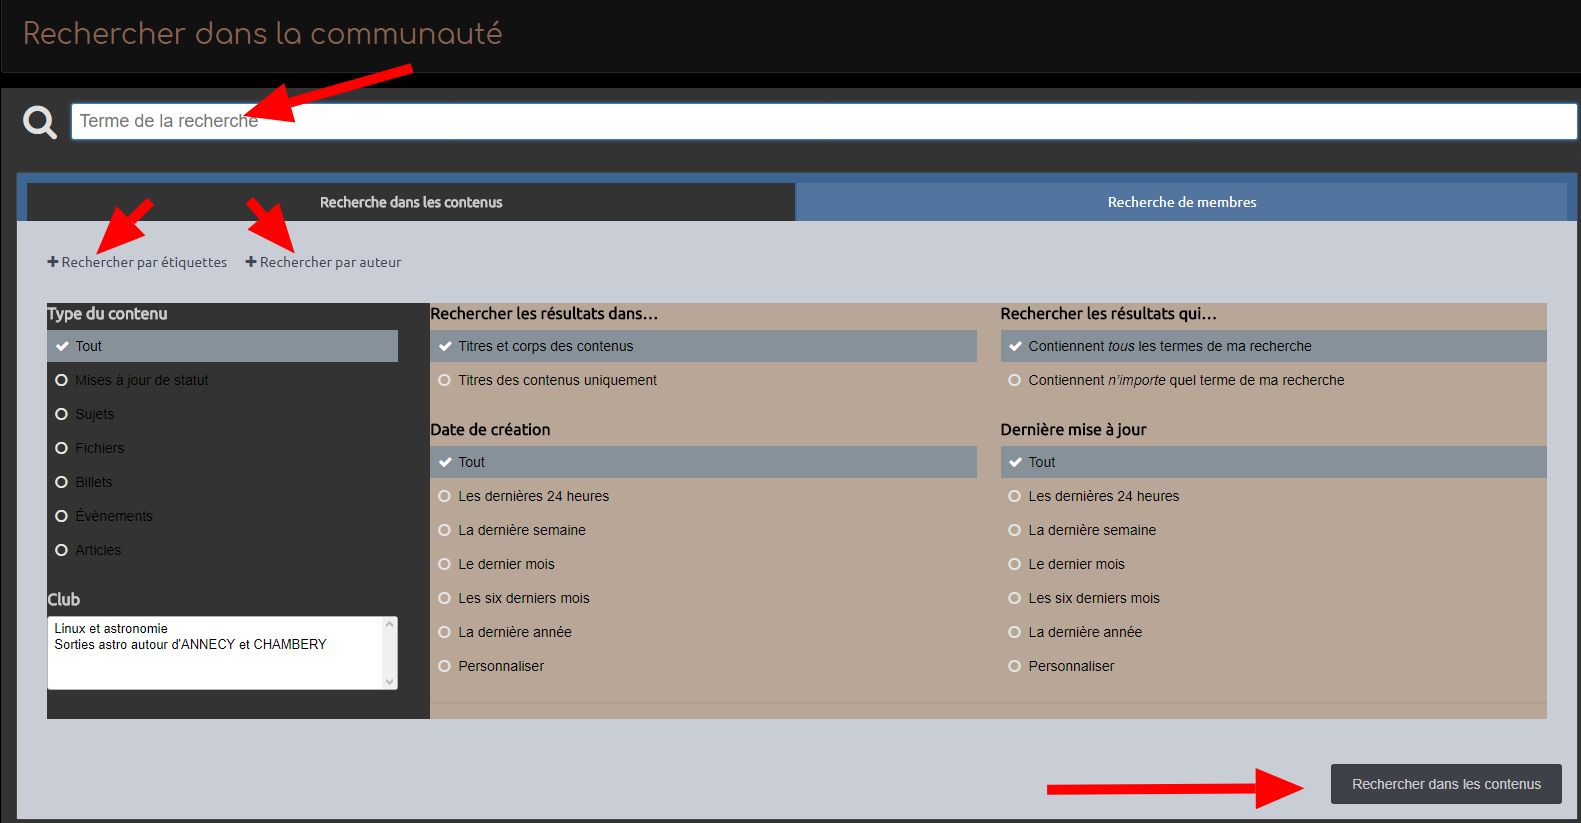
Task: Click the Club list scroll-up arrow
Action: click(x=390, y=625)
